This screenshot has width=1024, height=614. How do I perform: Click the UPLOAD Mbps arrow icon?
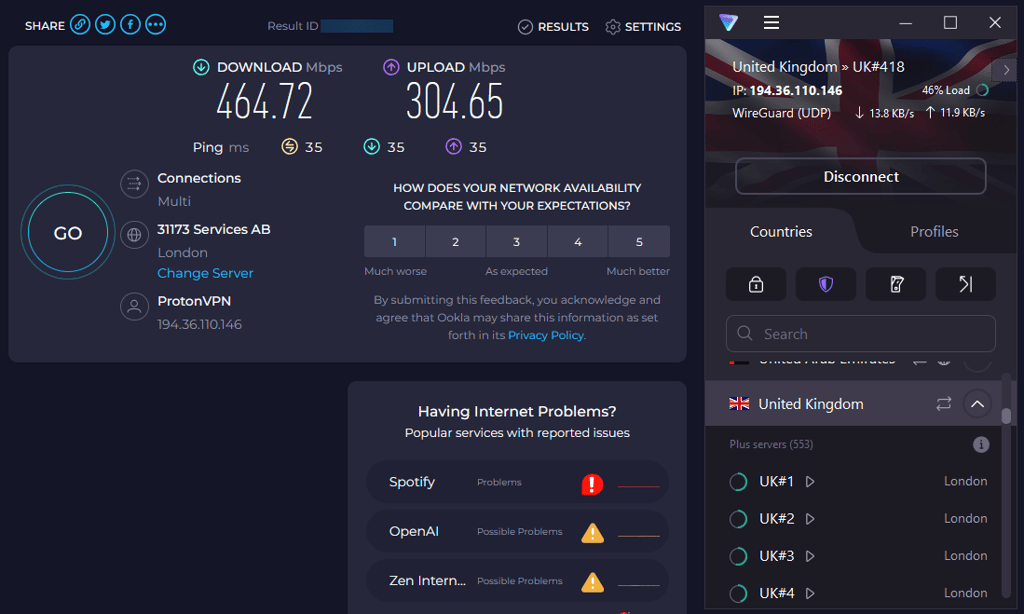click(391, 67)
